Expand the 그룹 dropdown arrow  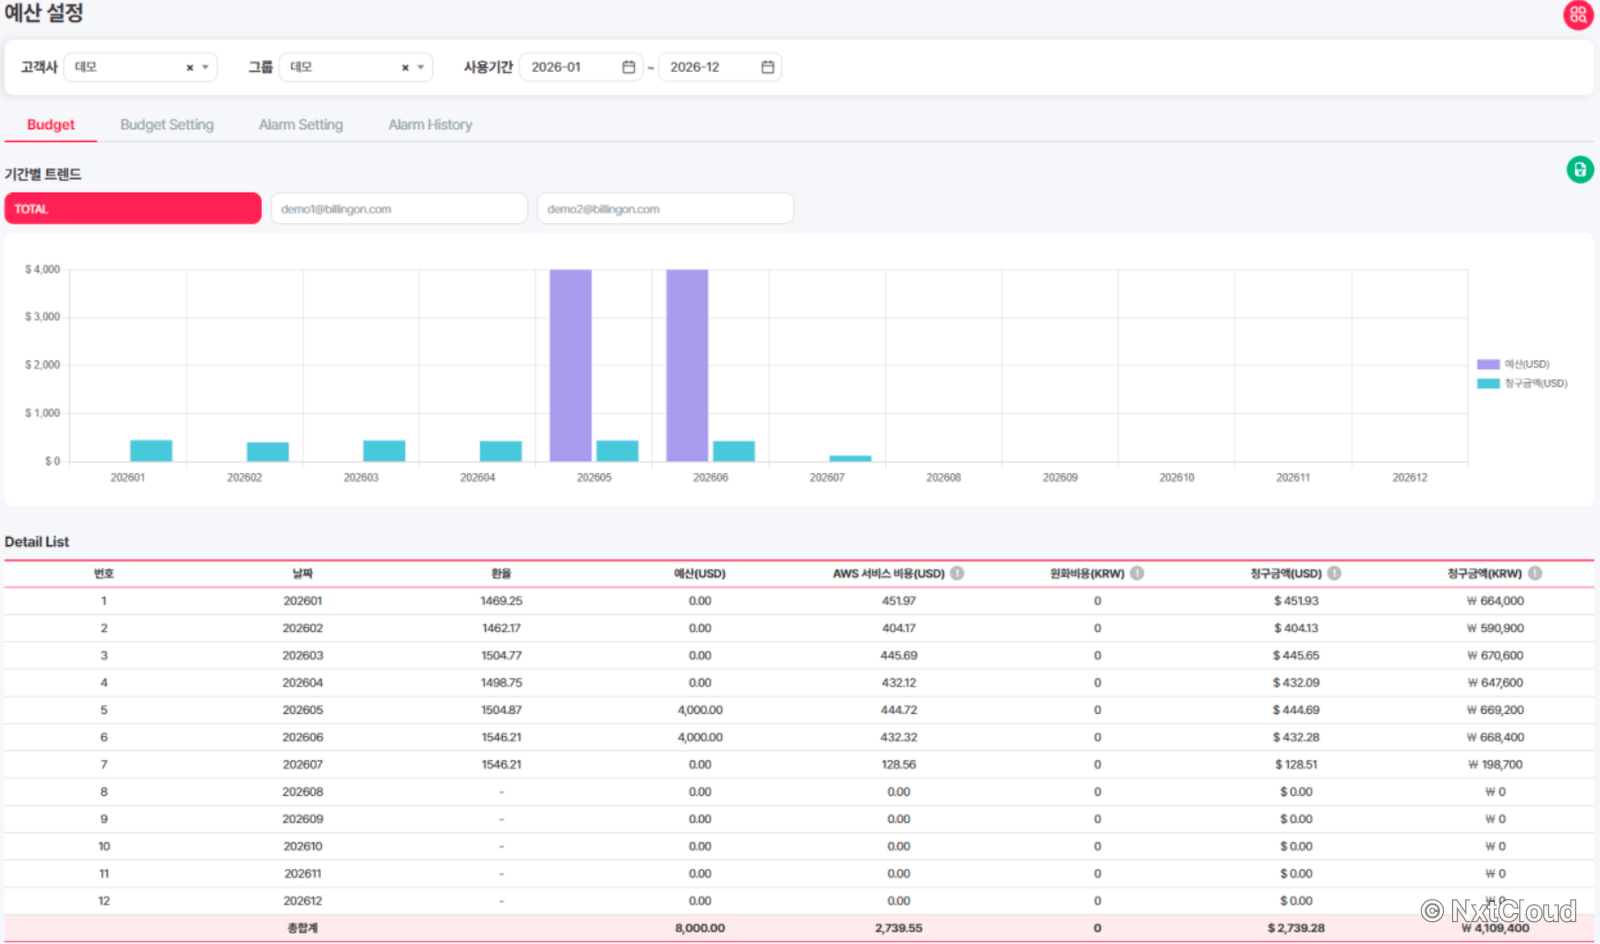point(420,68)
